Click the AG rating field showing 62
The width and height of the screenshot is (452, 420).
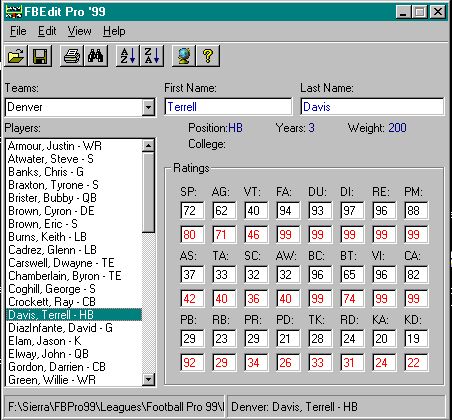tap(224, 210)
